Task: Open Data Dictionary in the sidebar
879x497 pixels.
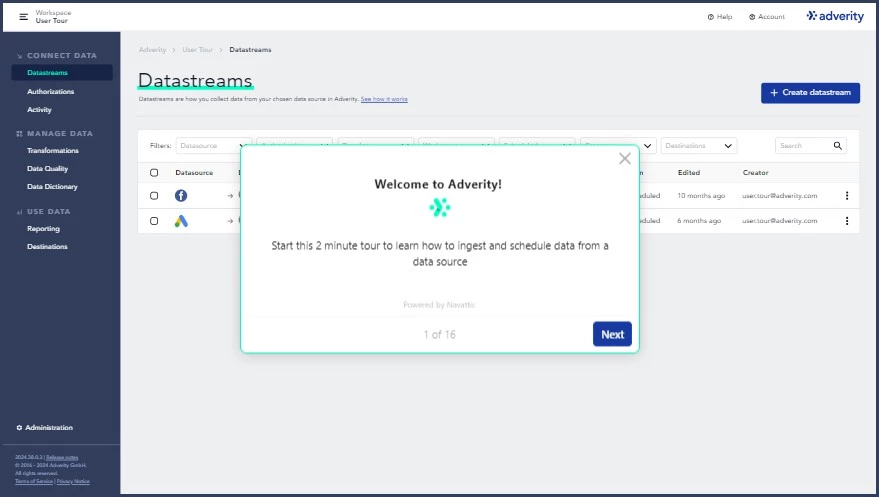Action: (x=52, y=187)
